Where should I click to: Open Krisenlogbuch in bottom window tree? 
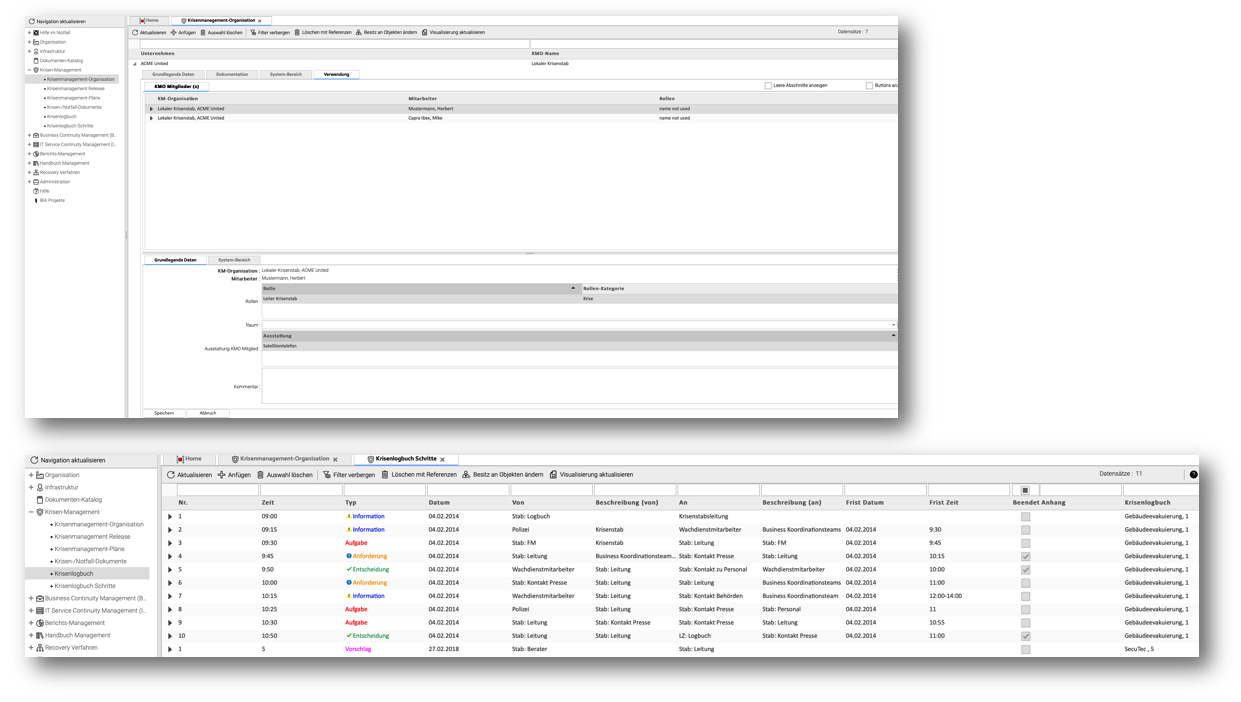point(74,574)
